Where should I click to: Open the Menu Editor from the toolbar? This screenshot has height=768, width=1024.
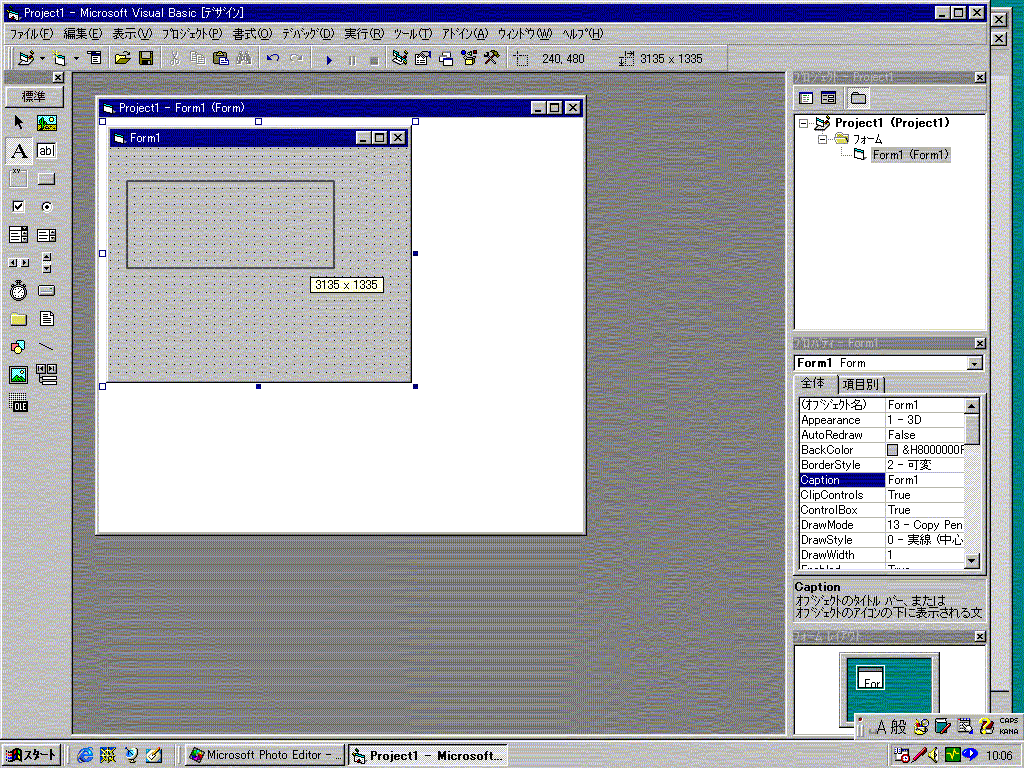point(95,59)
